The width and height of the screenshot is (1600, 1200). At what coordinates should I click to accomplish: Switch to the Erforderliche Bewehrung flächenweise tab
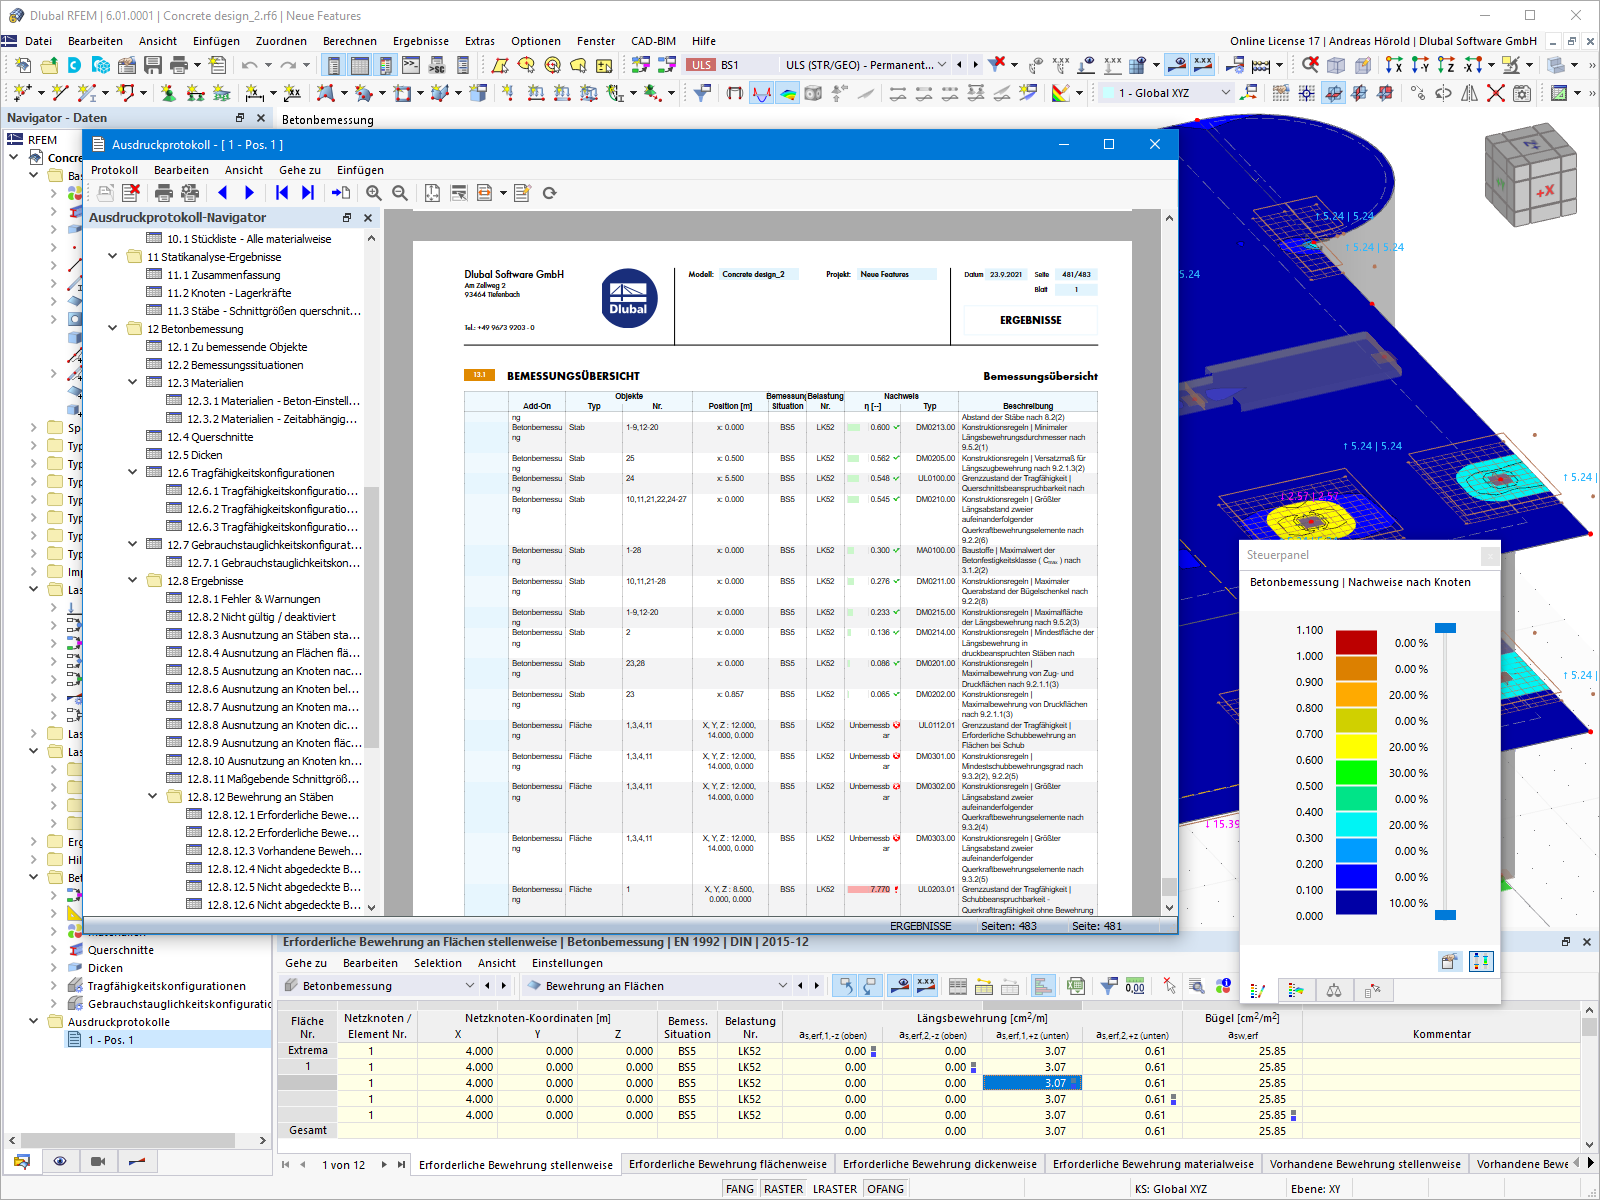(728, 1164)
